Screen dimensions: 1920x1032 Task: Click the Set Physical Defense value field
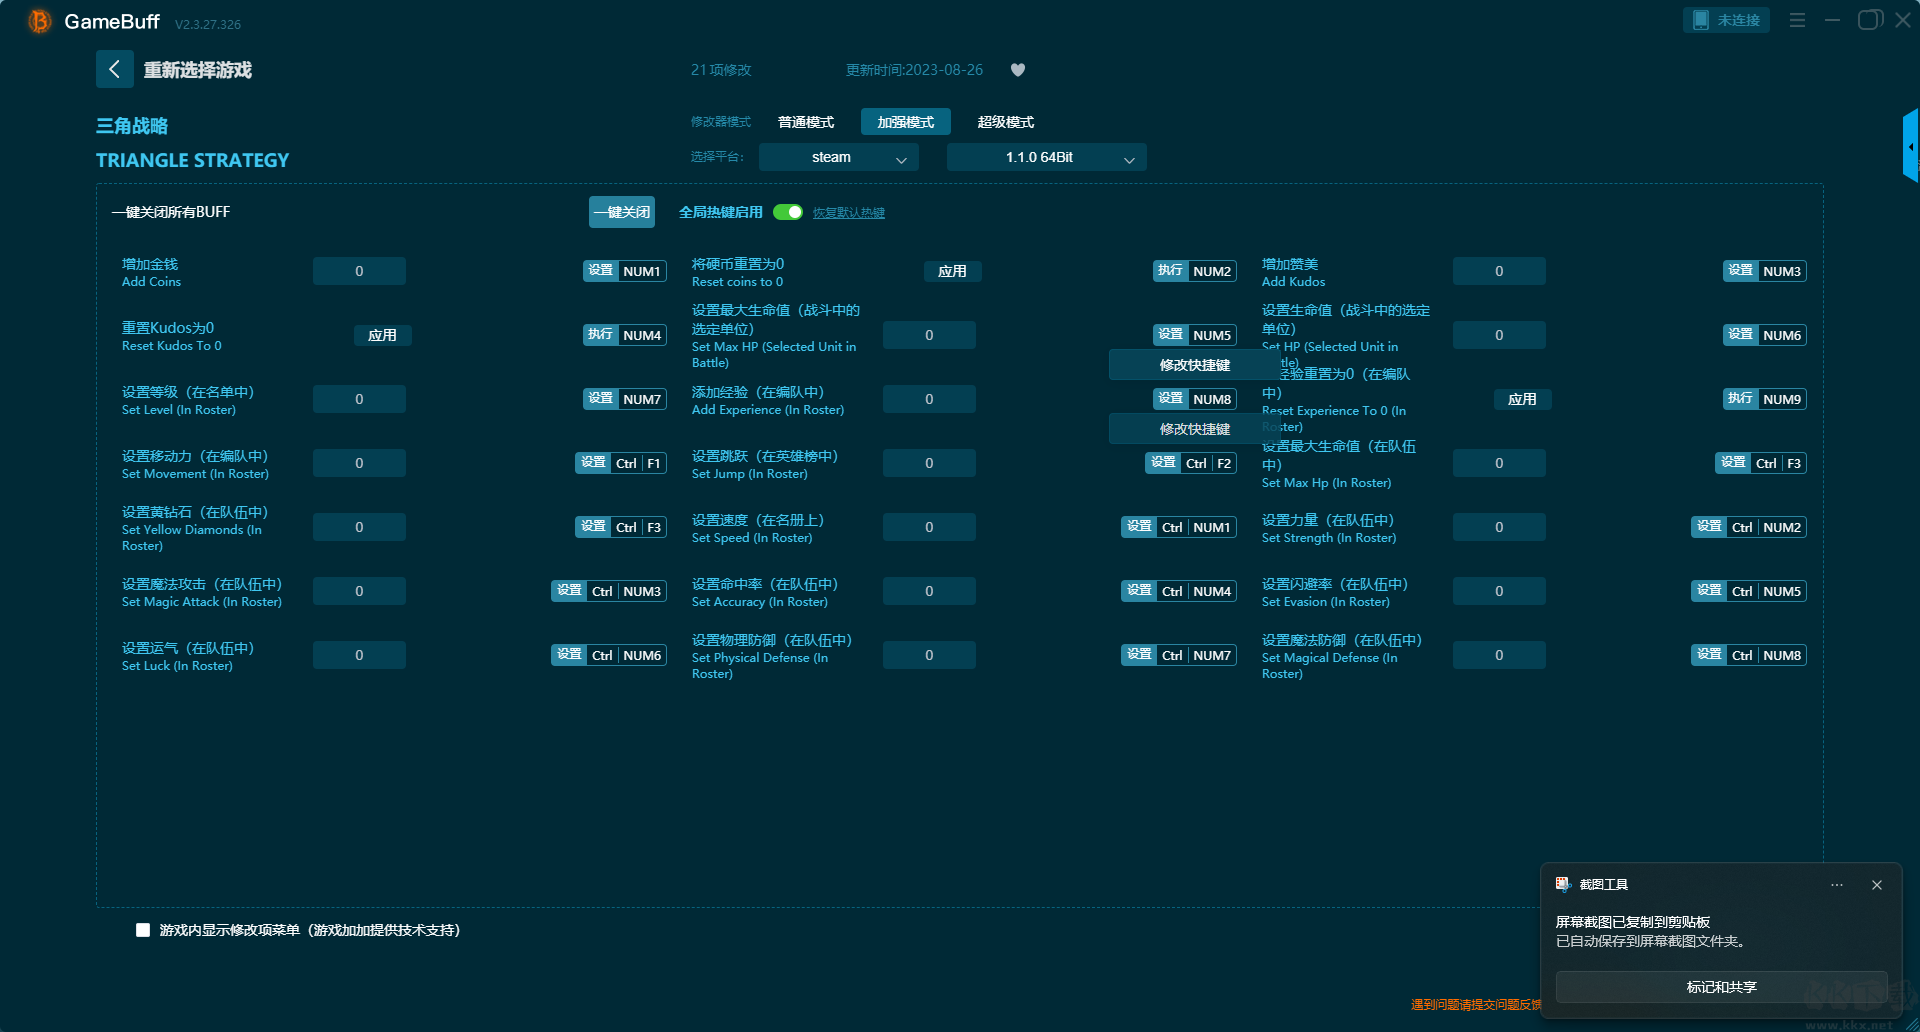tap(929, 655)
